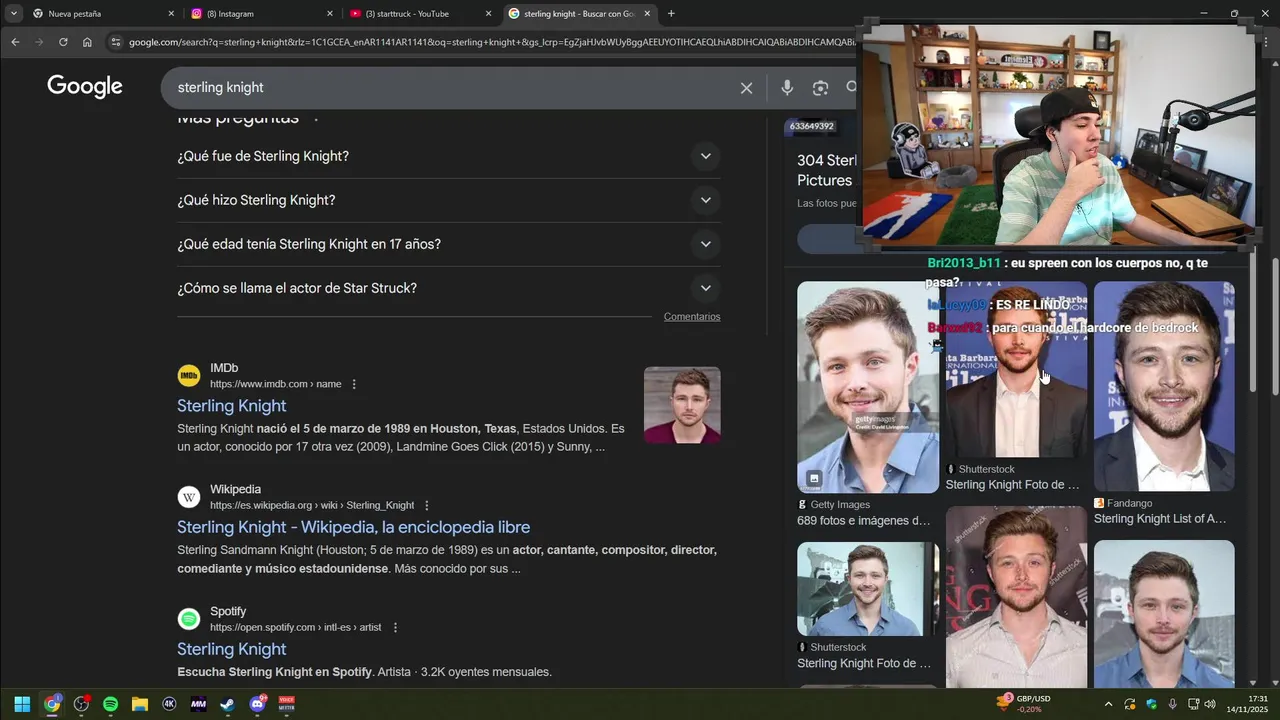
Task: Click the Spotify site favicon
Action: [x=189, y=619]
